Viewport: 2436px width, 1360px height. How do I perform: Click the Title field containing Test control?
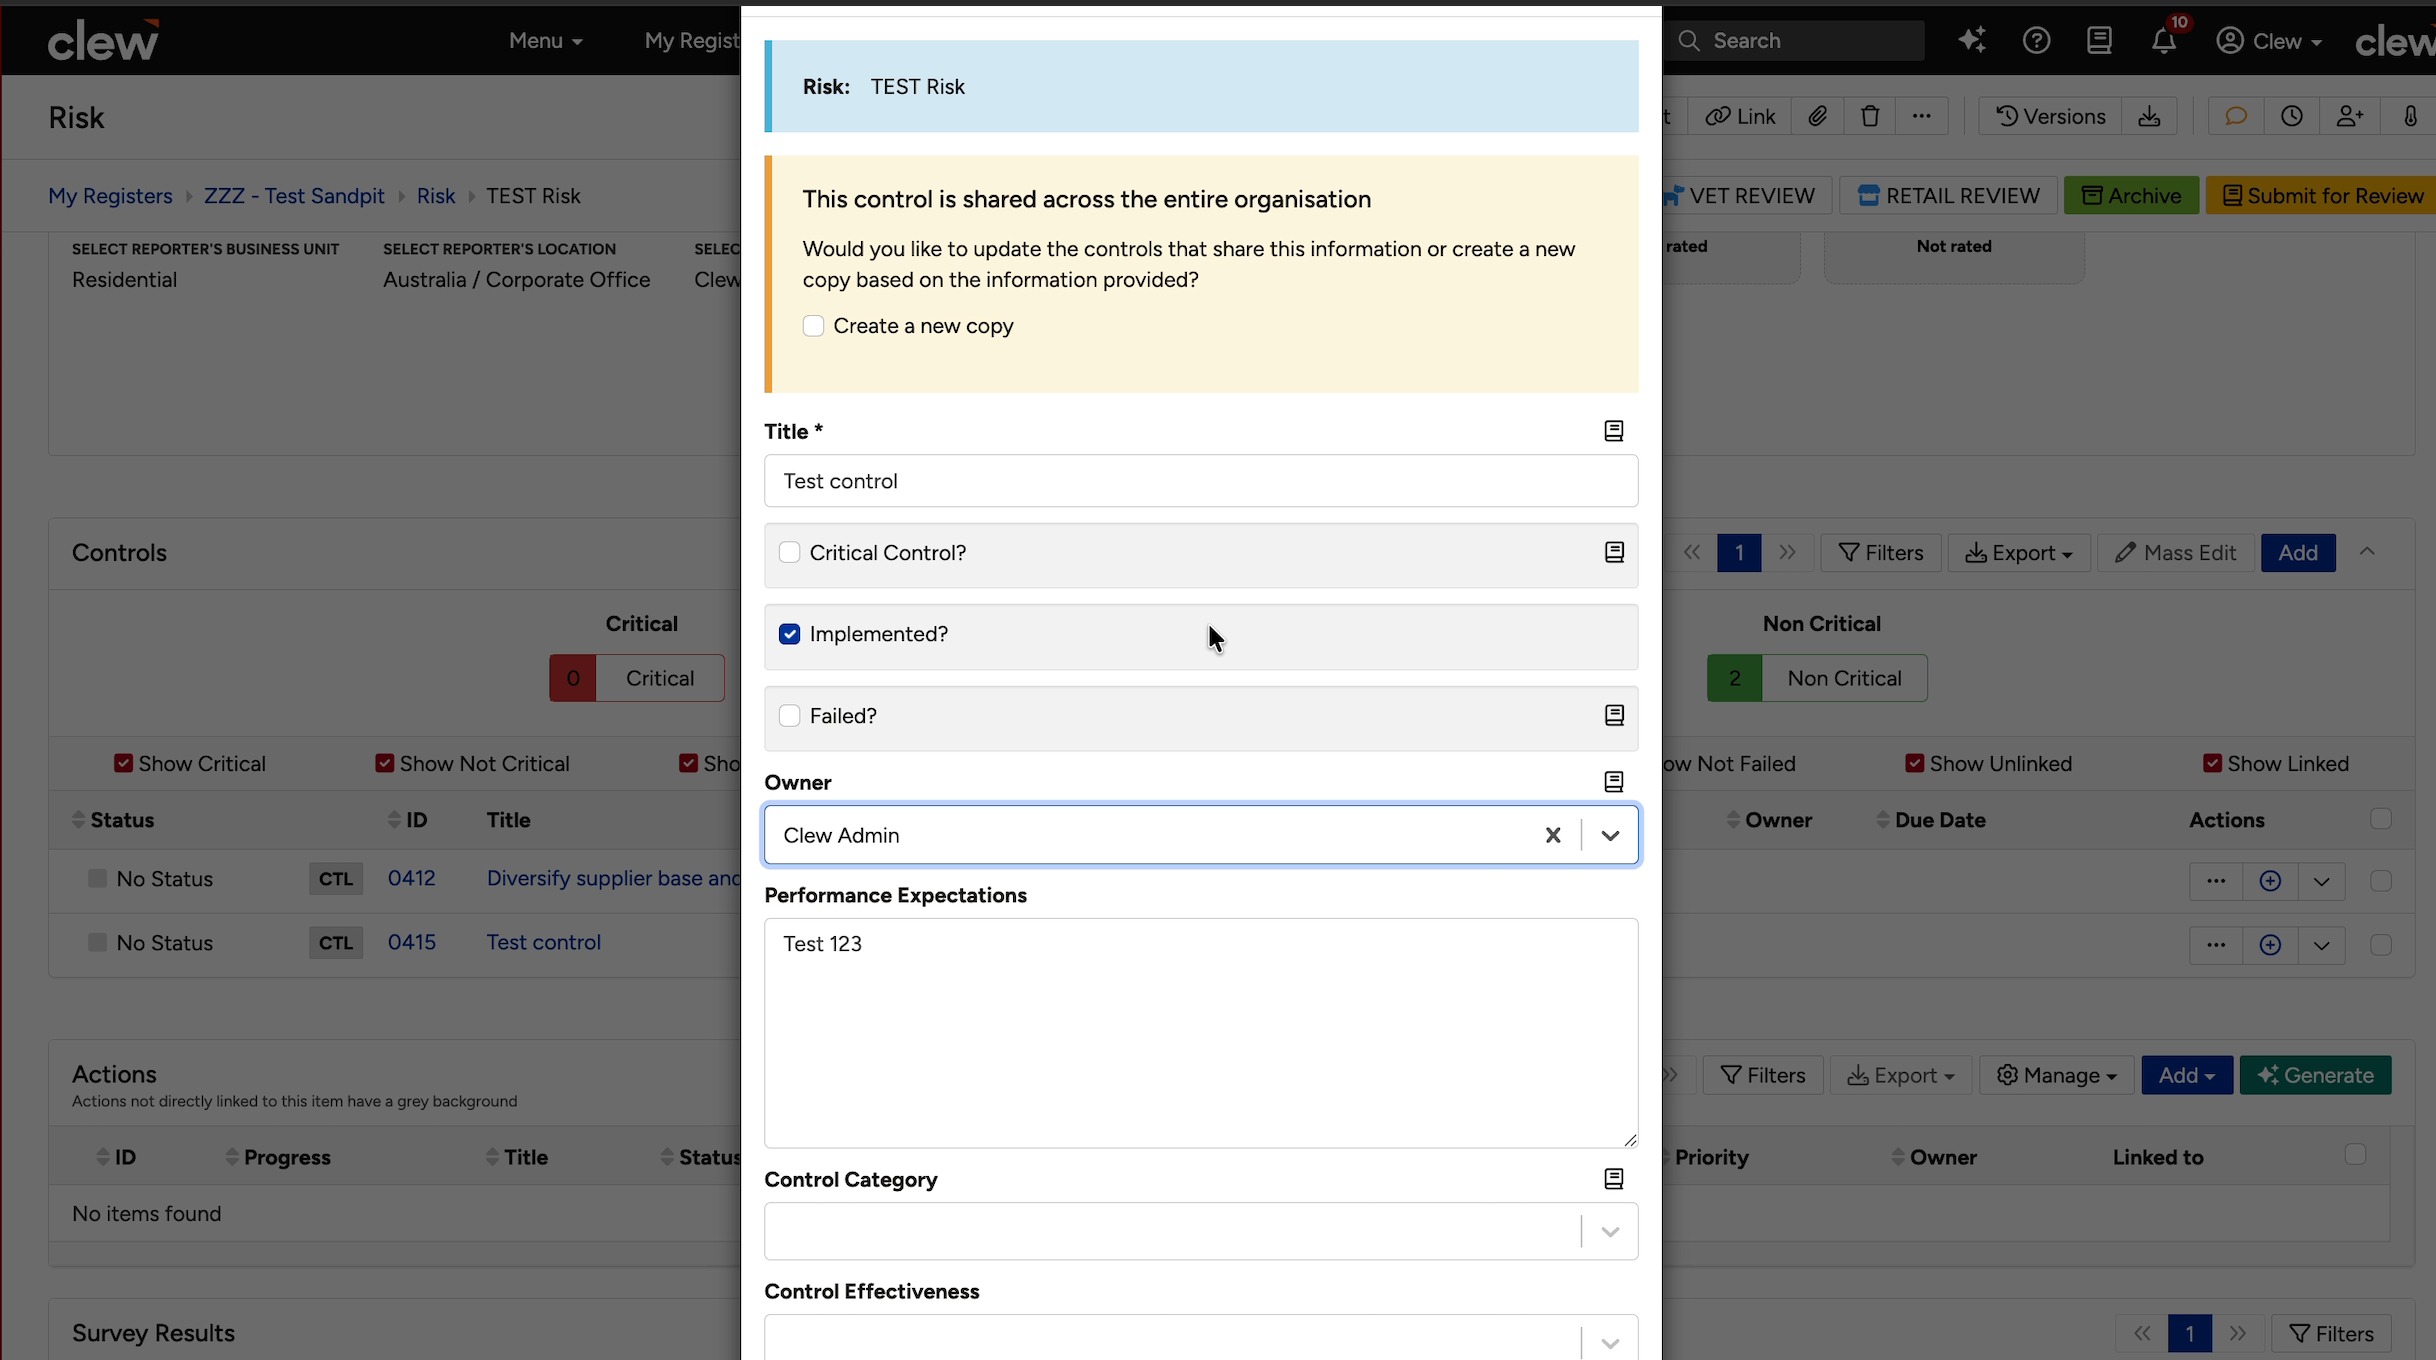coord(1201,481)
